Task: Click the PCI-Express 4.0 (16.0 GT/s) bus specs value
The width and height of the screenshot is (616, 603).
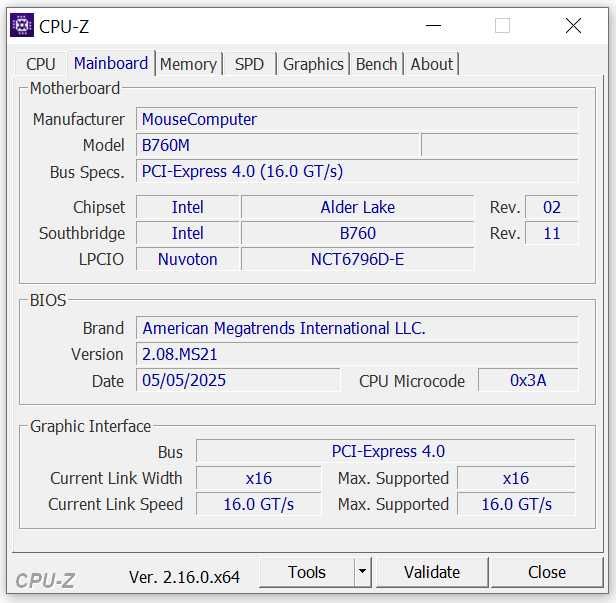Action: point(357,171)
